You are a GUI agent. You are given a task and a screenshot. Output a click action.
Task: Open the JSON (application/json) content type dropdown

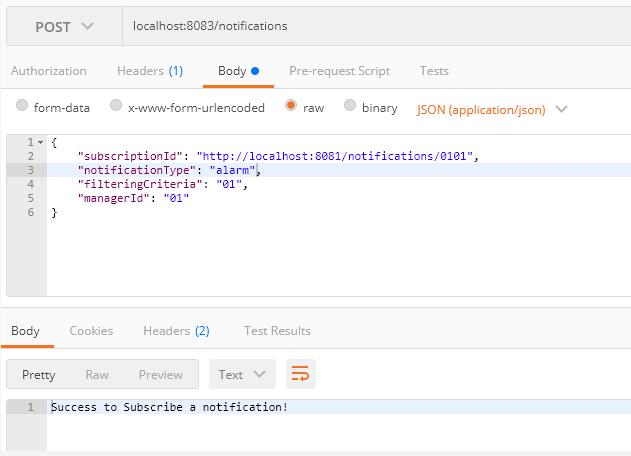(492, 108)
